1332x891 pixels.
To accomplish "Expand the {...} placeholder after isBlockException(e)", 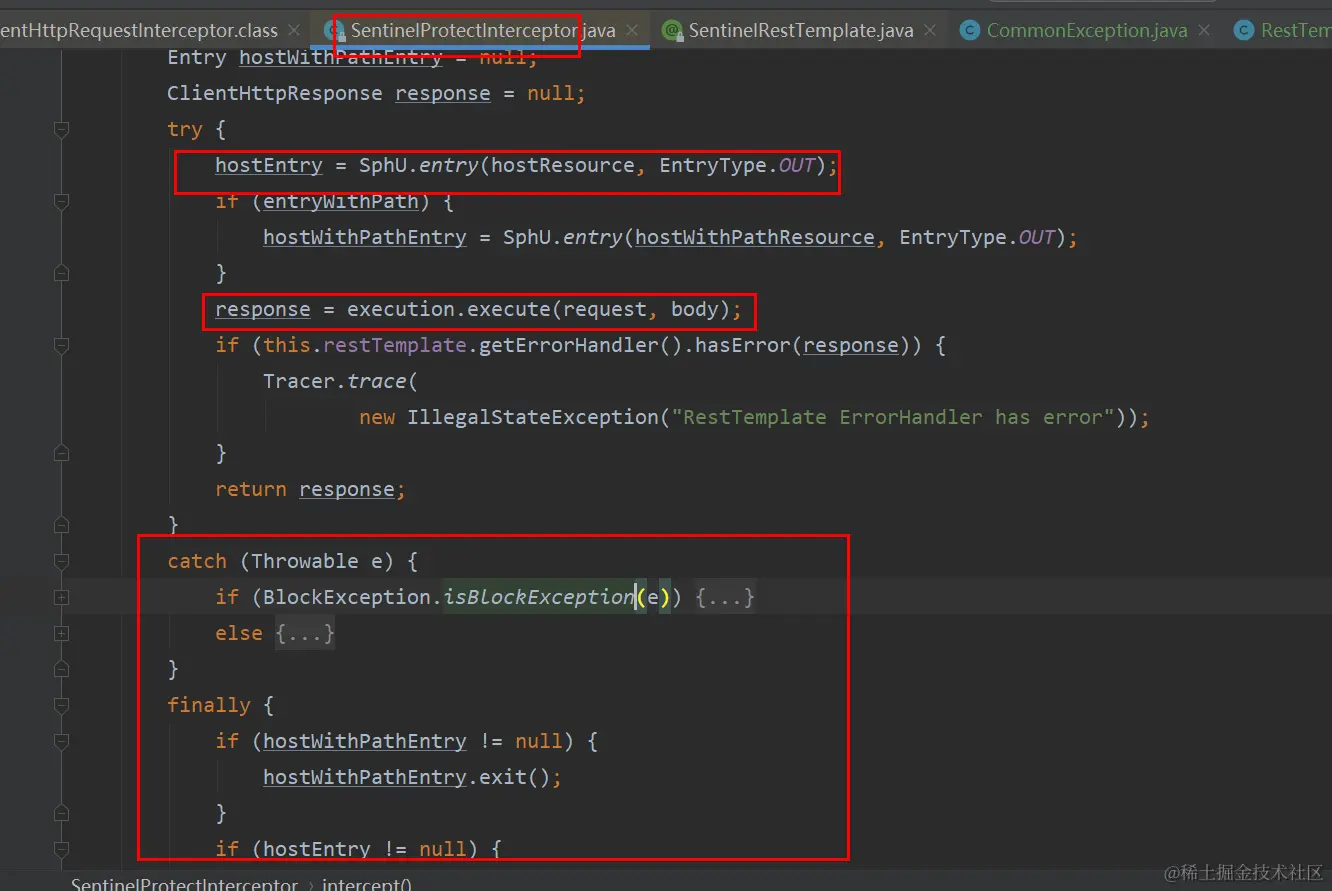I will 725,598.
